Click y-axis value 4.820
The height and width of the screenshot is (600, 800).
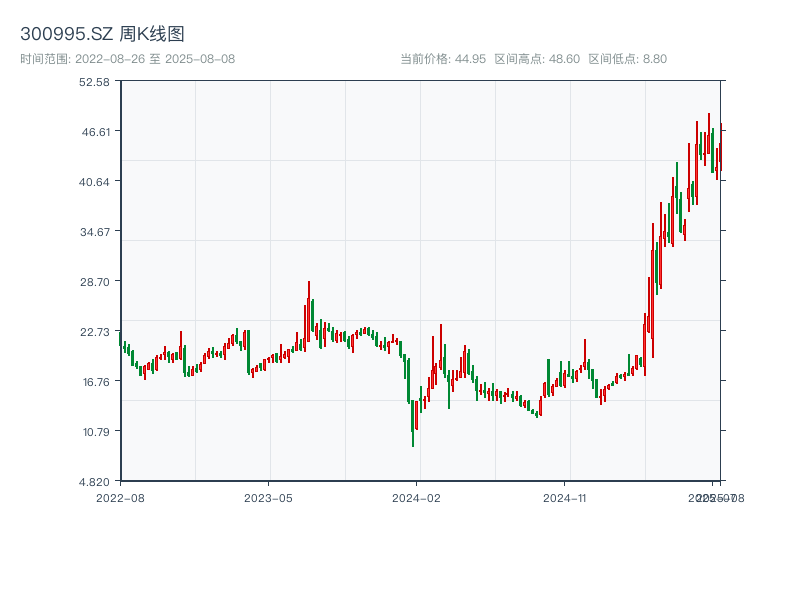click(94, 482)
